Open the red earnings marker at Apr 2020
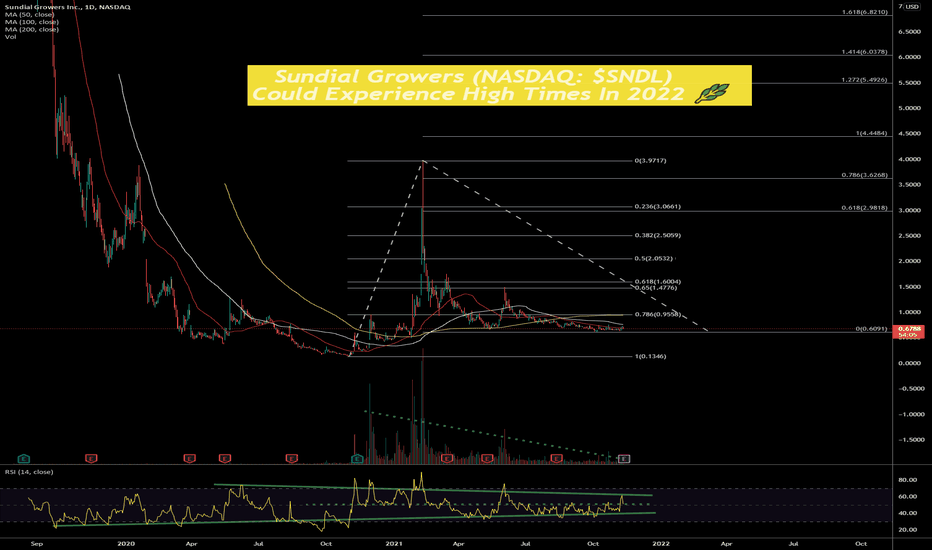Viewport: 932px width, 550px height. [189, 458]
